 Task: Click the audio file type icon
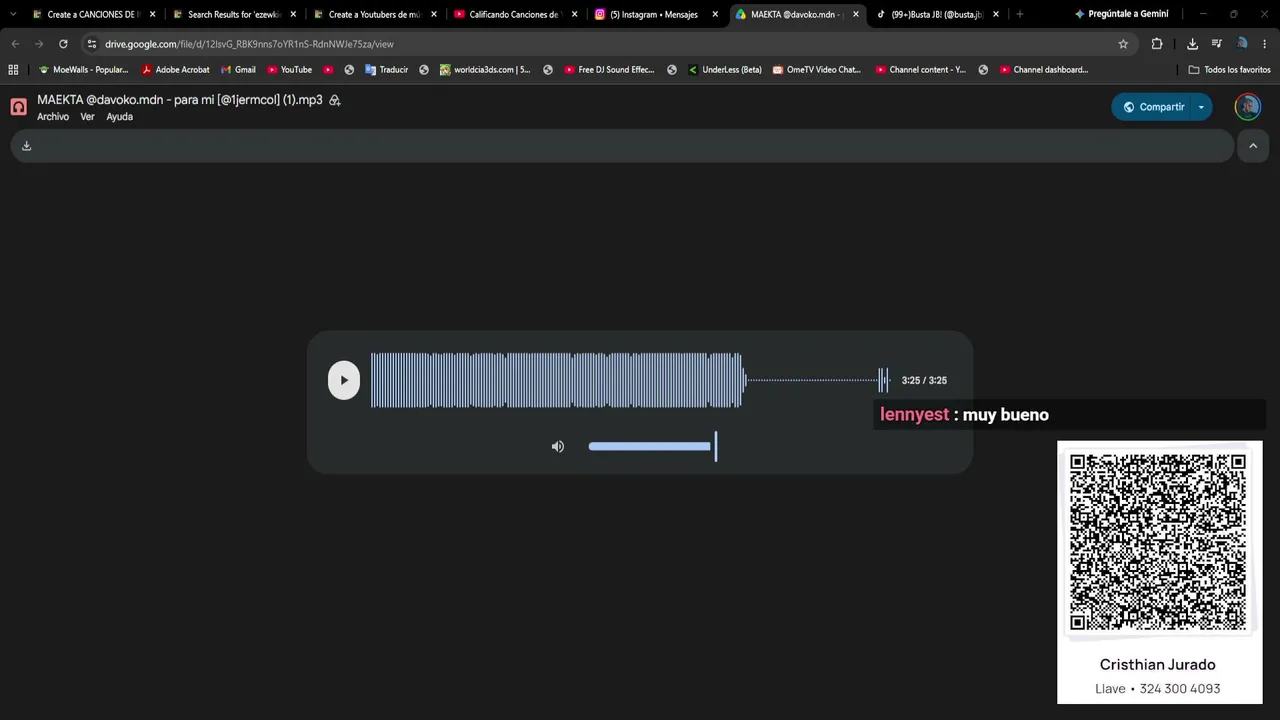(x=18, y=107)
